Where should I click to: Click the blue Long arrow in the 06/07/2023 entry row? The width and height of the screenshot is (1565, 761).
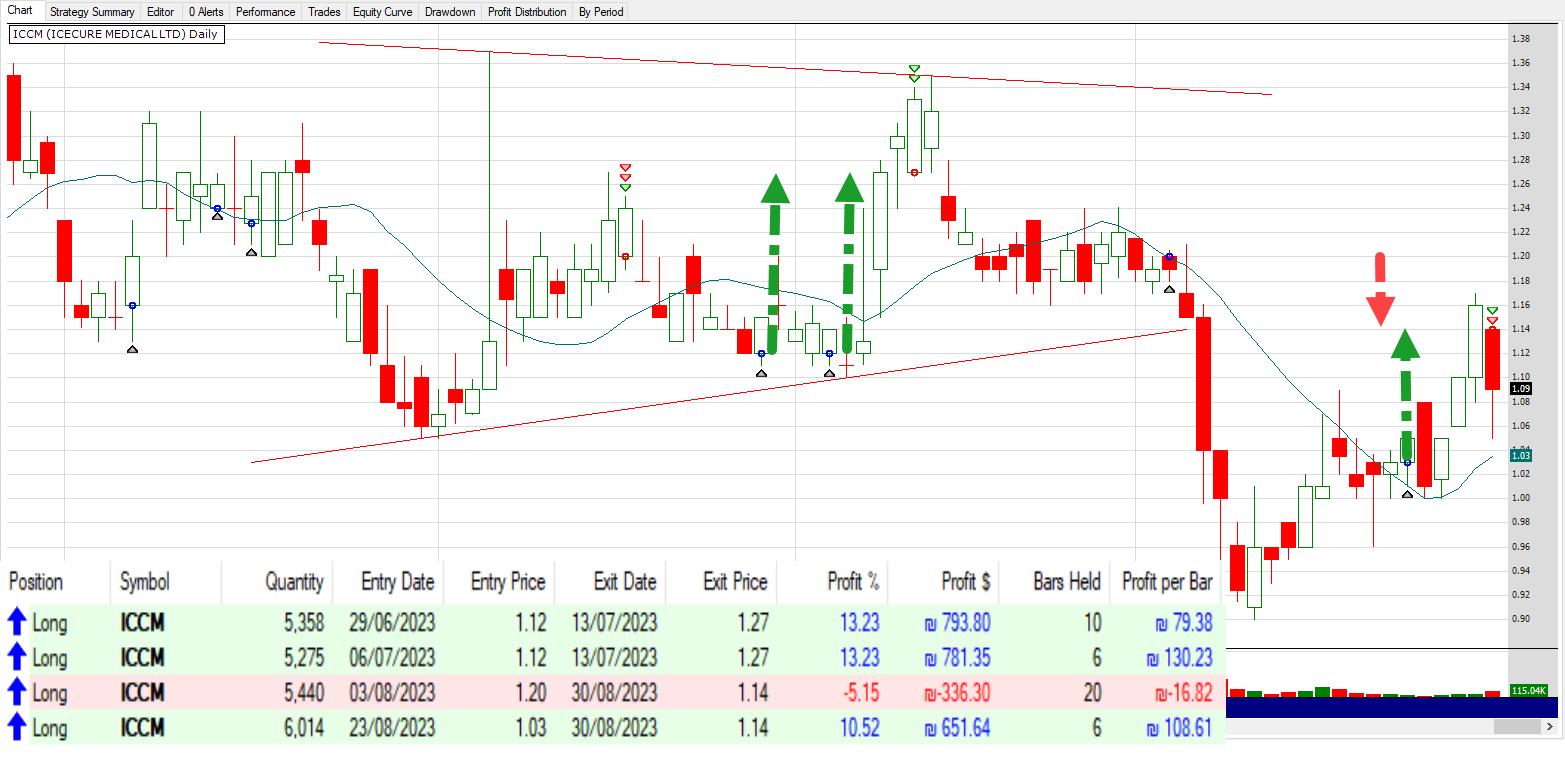click(x=16, y=658)
